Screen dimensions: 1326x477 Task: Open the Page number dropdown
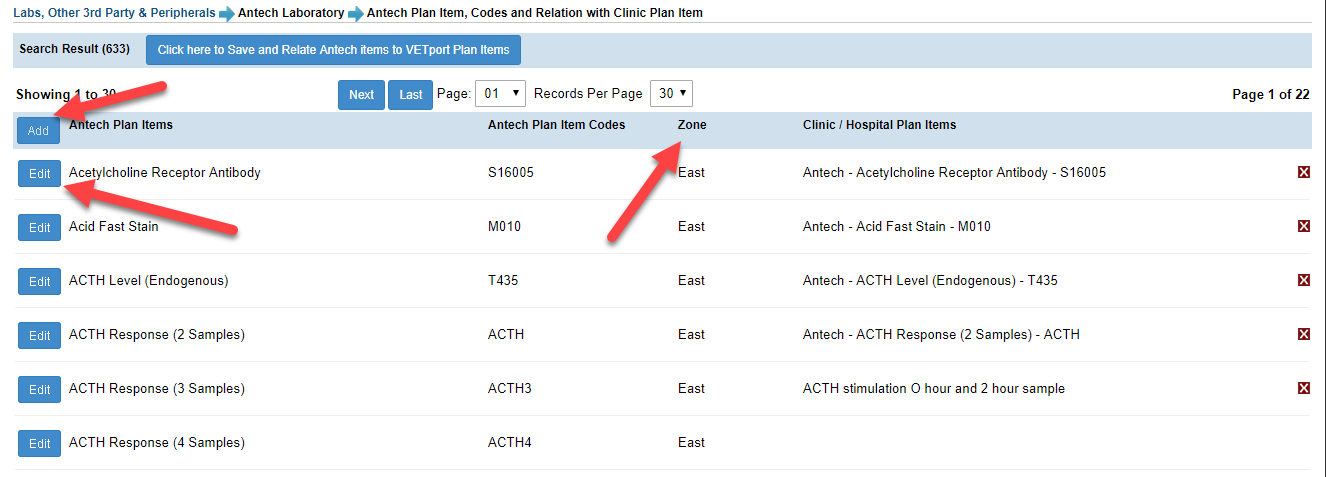(500, 94)
